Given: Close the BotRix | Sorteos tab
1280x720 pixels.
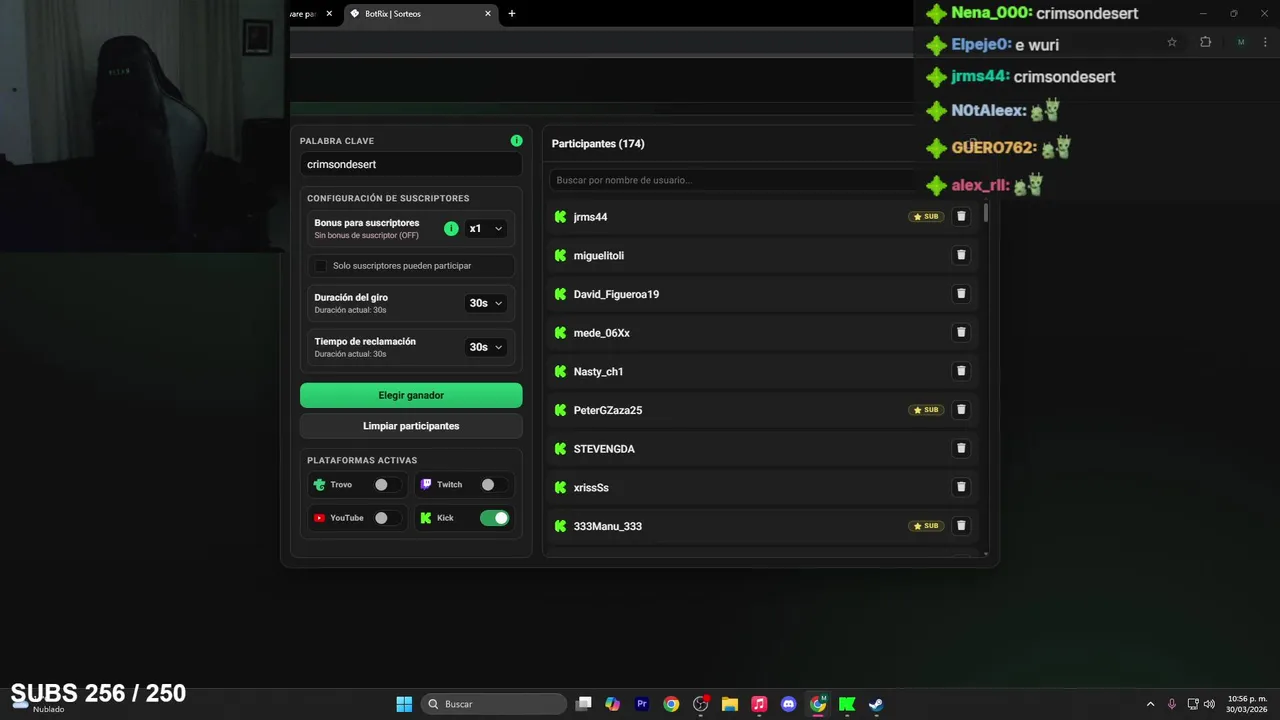Looking at the screenshot, I should click(x=488, y=14).
